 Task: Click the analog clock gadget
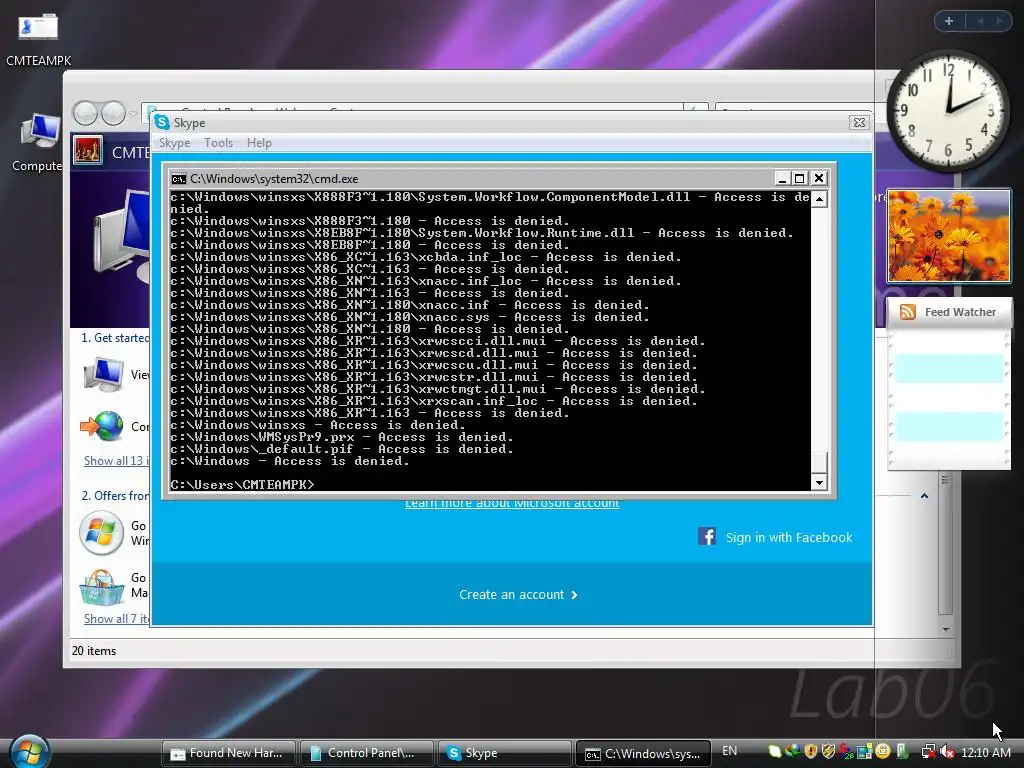coord(948,109)
